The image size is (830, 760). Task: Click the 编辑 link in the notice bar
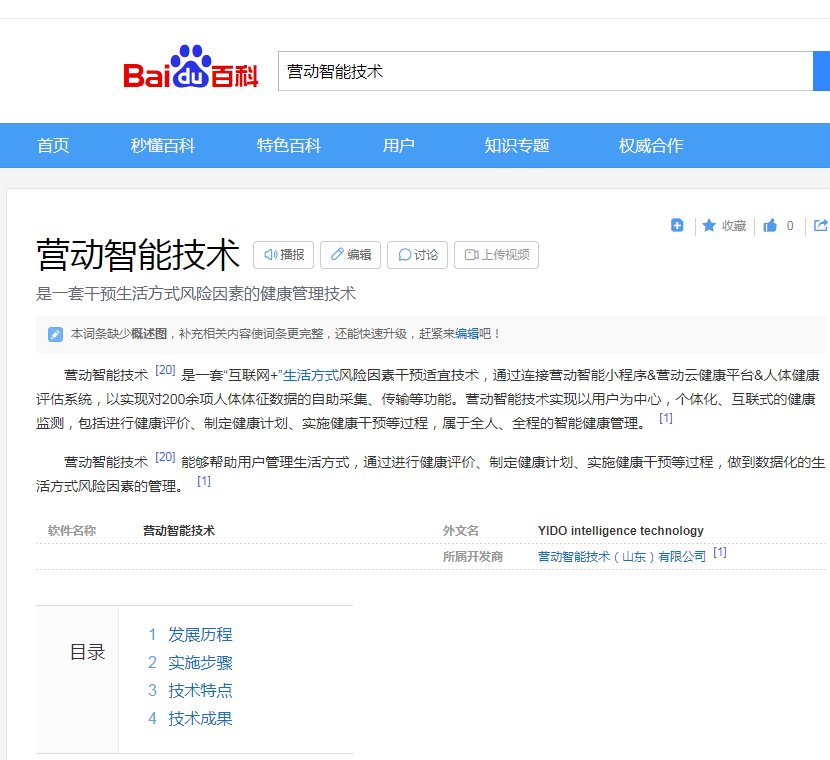tap(467, 334)
